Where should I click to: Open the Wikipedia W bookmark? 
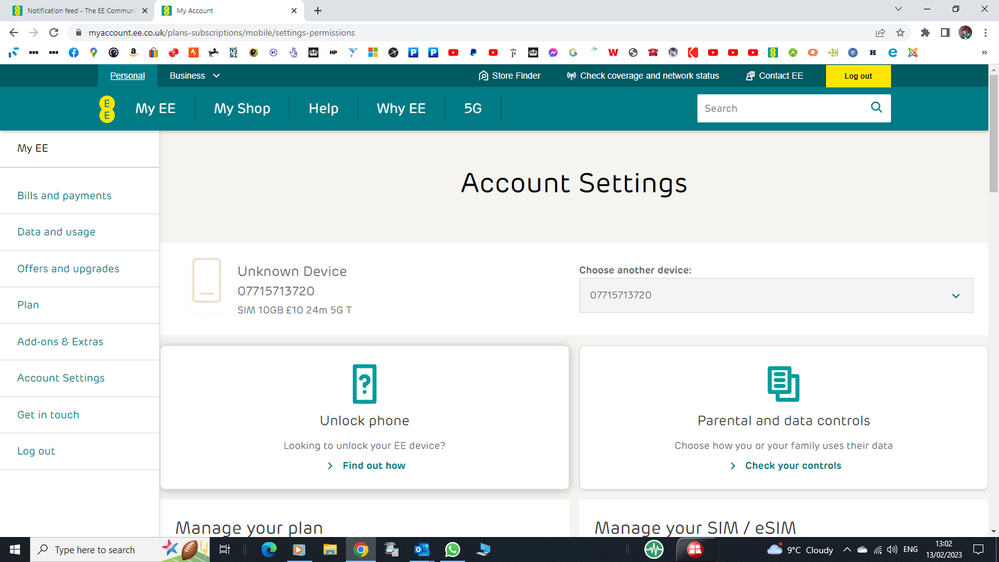point(613,53)
